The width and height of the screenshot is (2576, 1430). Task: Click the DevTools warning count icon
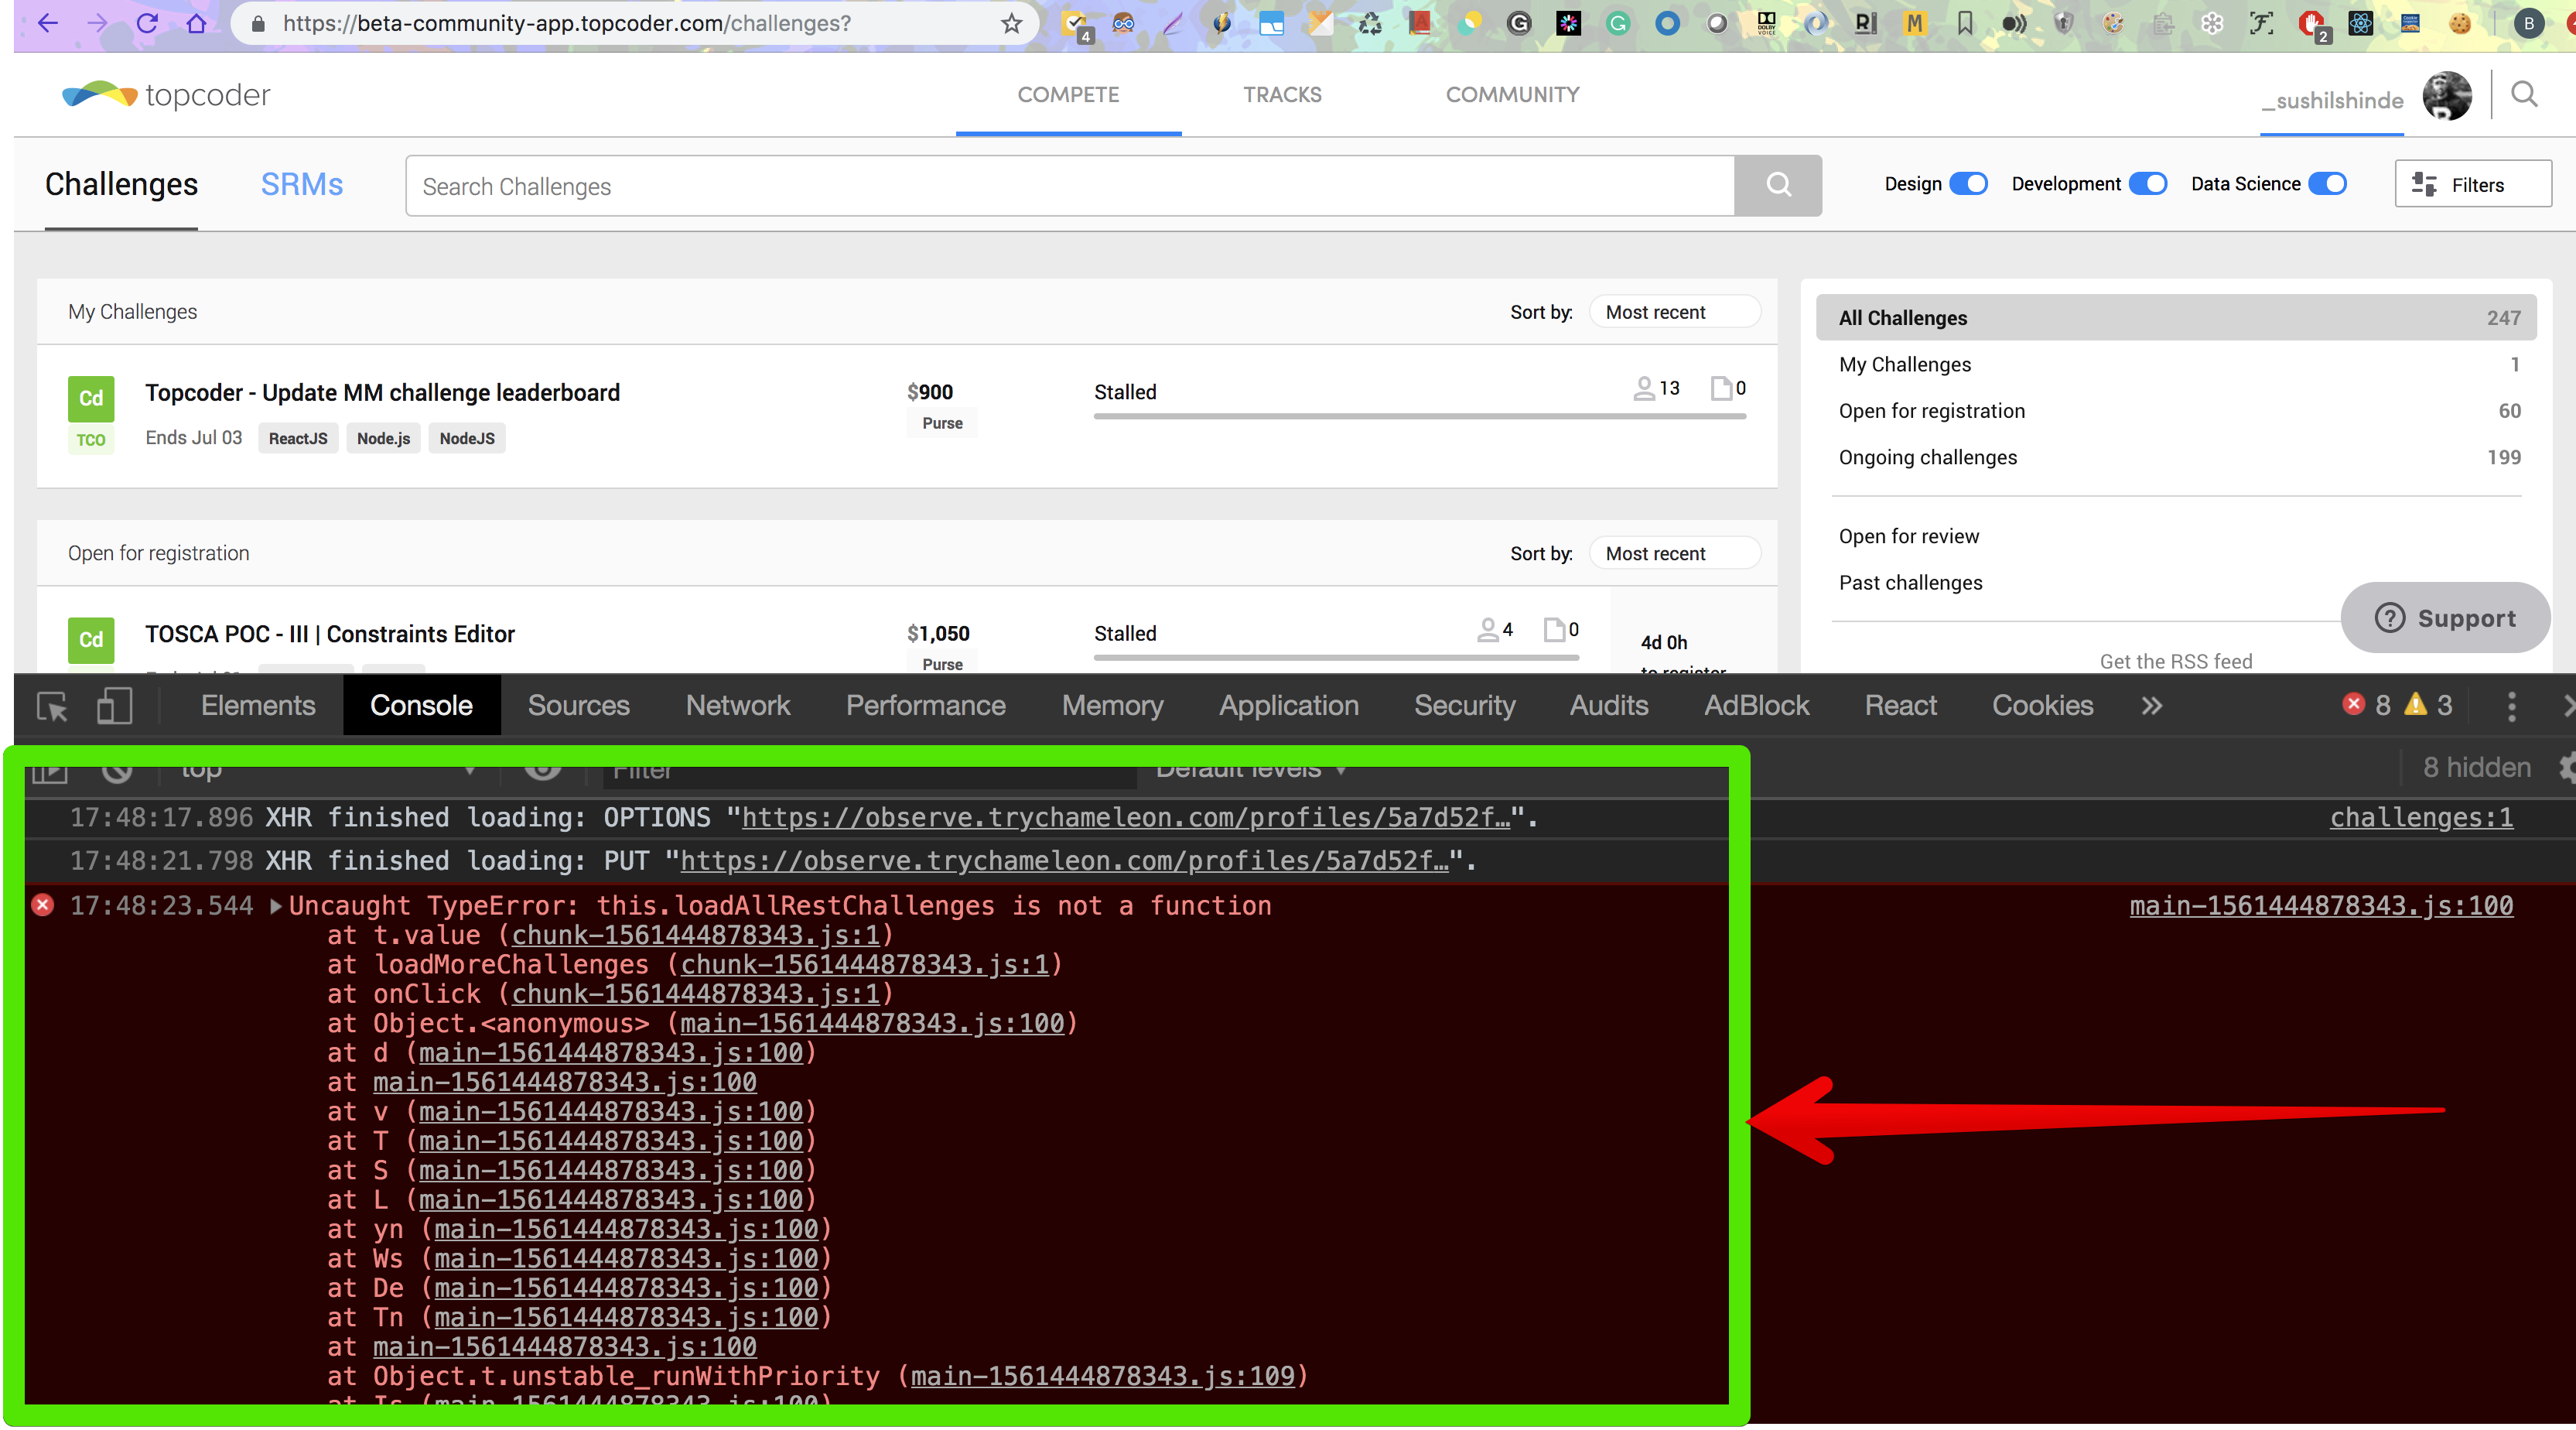2415,704
